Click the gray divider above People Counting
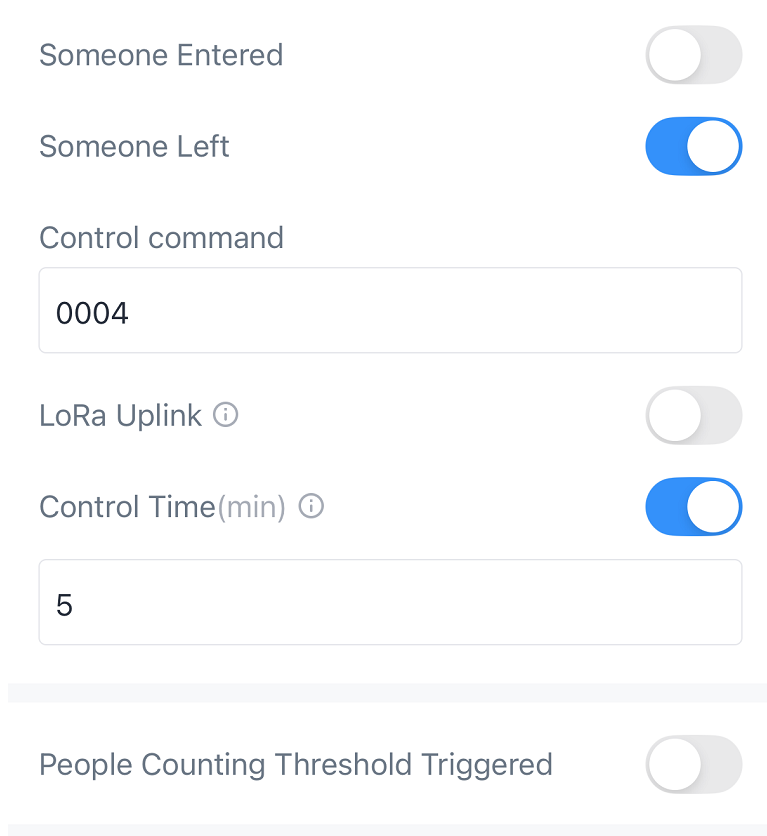The height and width of the screenshot is (836, 767). [387, 693]
